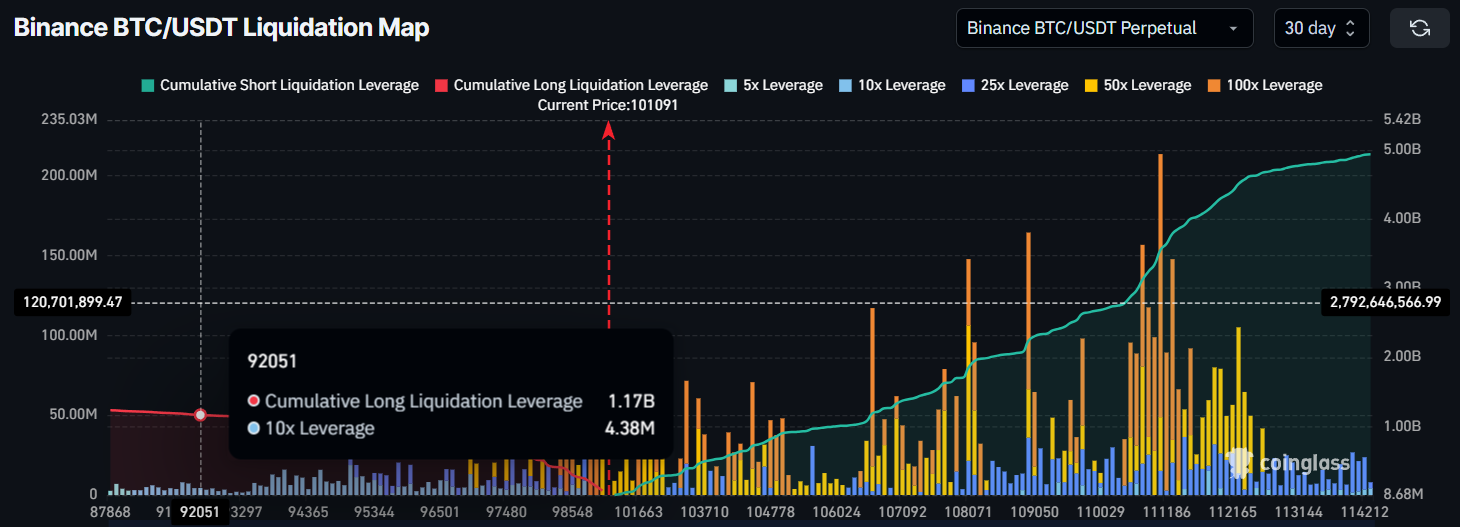Click the refresh chart icon button

pyautogui.click(x=1419, y=28)
